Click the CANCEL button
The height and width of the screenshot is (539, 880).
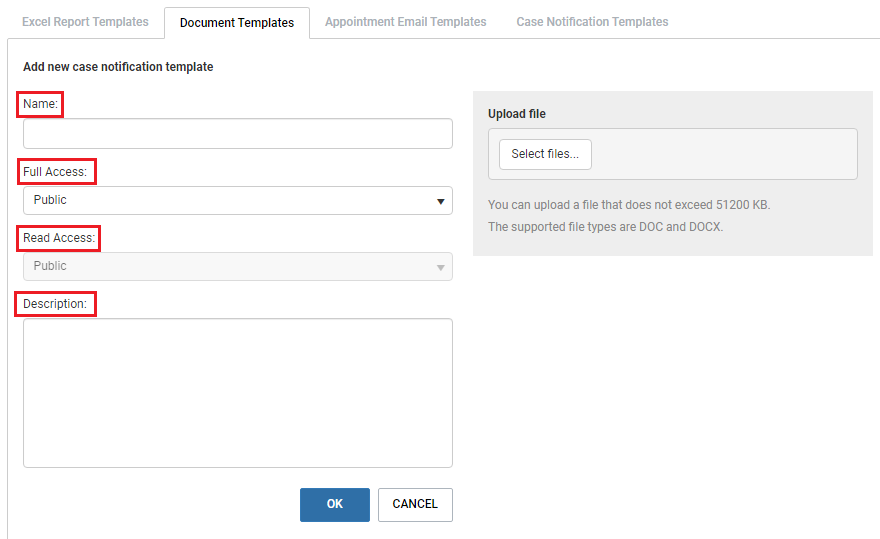[415, 505]
